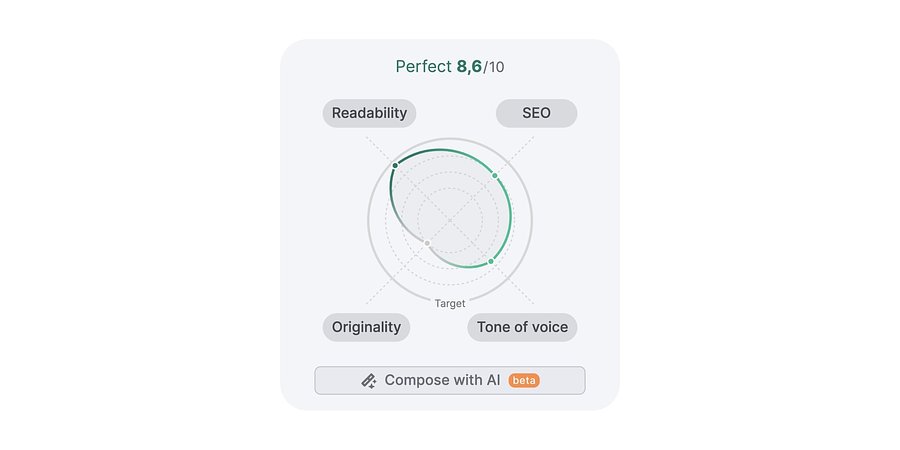
Task: Click the center point of the radar chart
Action: tap(450, 220)
